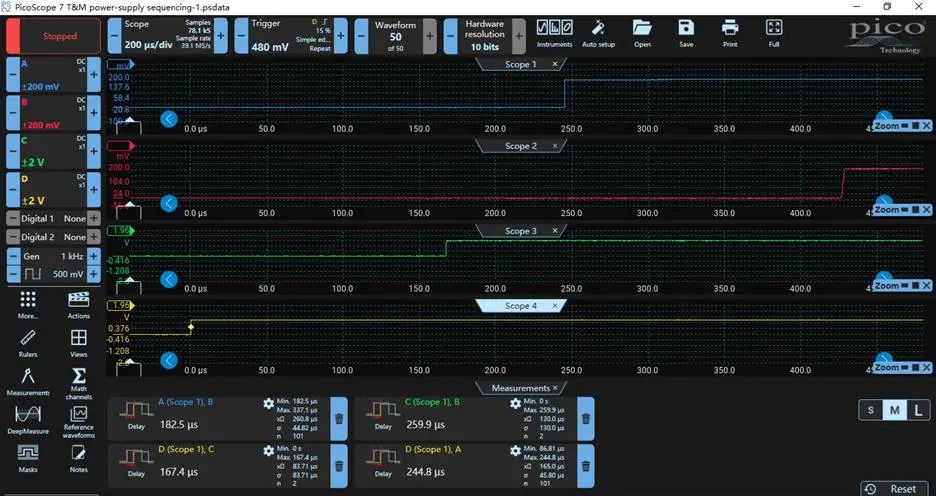
Task: Open the Actions panel
Action: pos(78,305)
